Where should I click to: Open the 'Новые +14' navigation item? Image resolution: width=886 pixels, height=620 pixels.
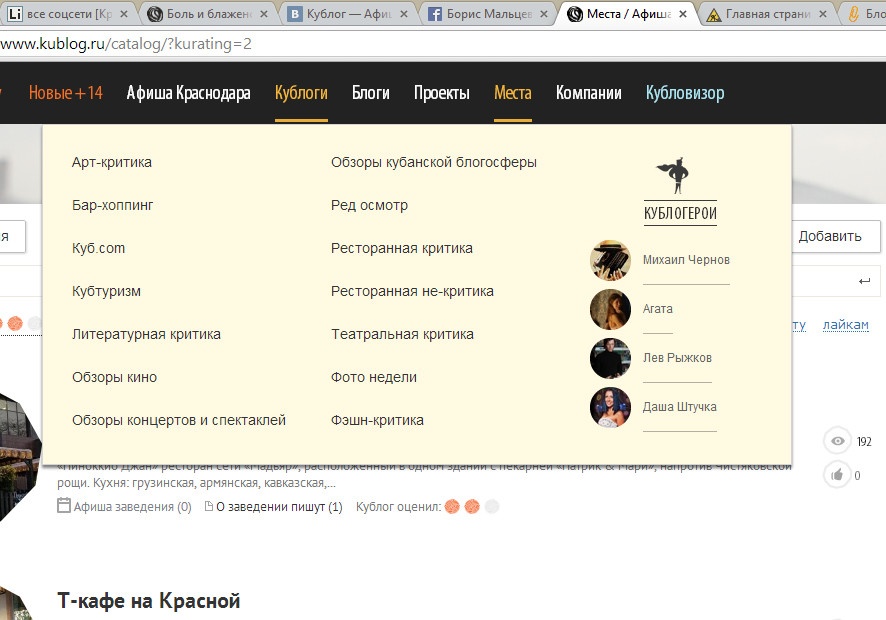(66, 93)
